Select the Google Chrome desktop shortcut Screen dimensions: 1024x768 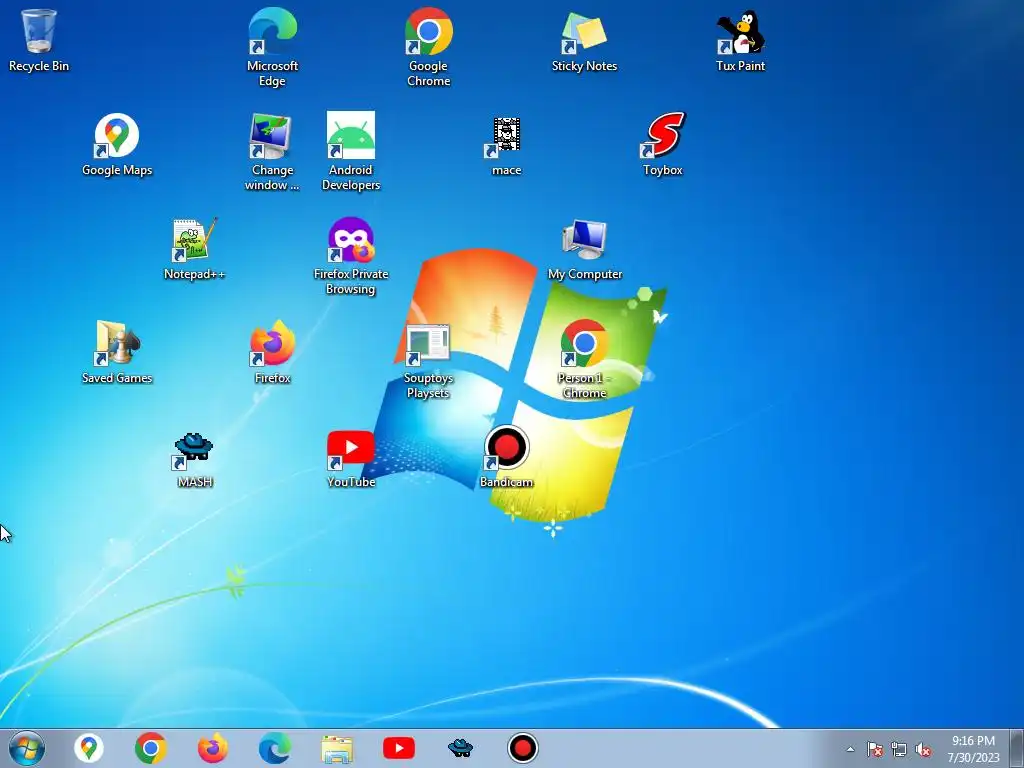pos(428,47)
